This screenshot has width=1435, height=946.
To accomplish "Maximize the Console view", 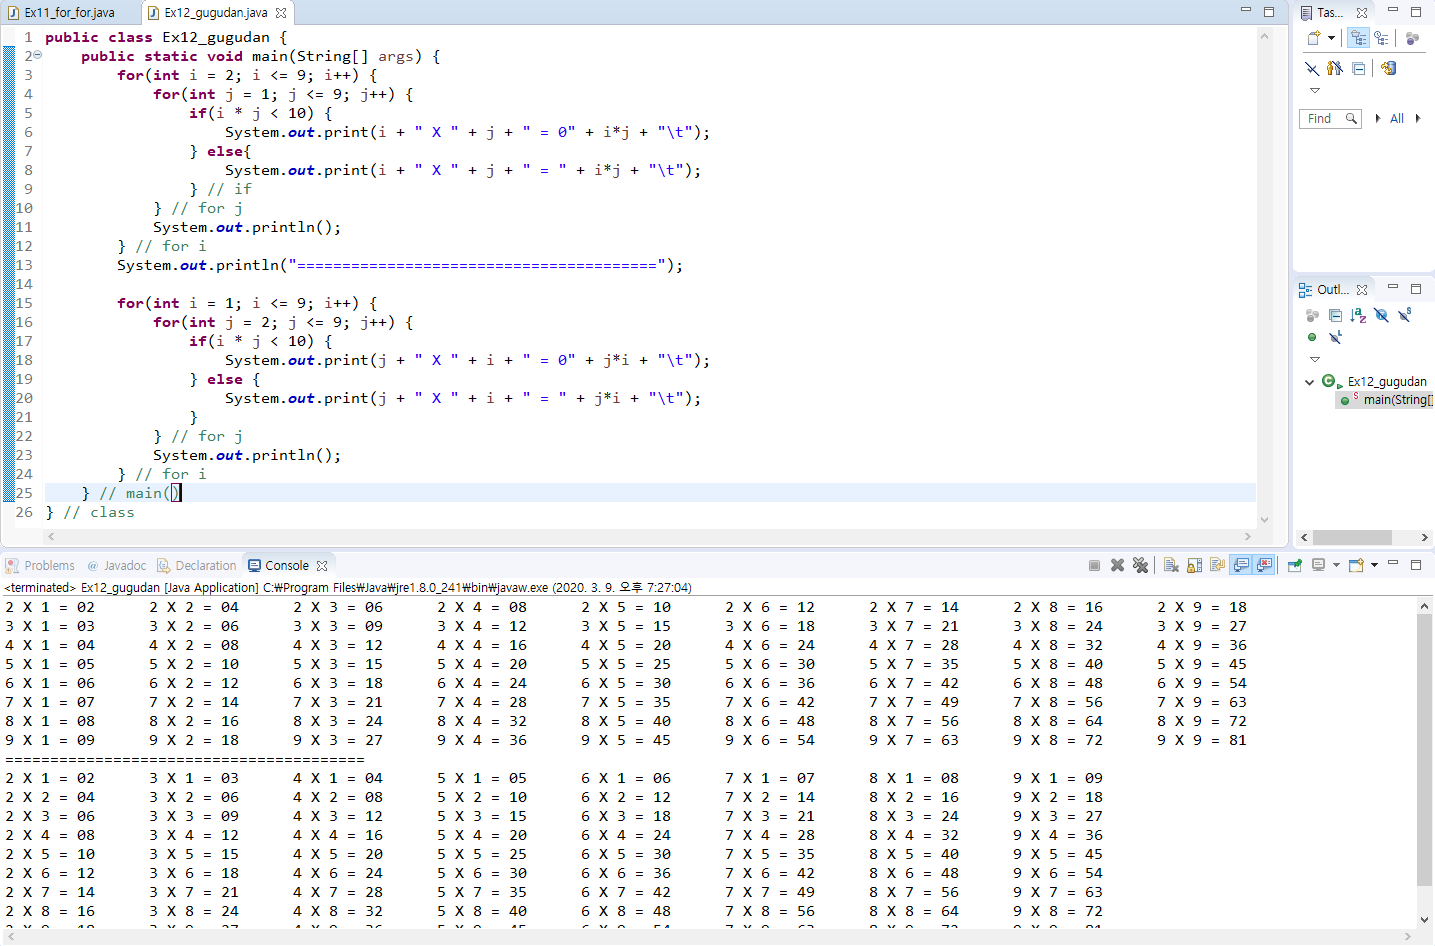I will 1416,565.
